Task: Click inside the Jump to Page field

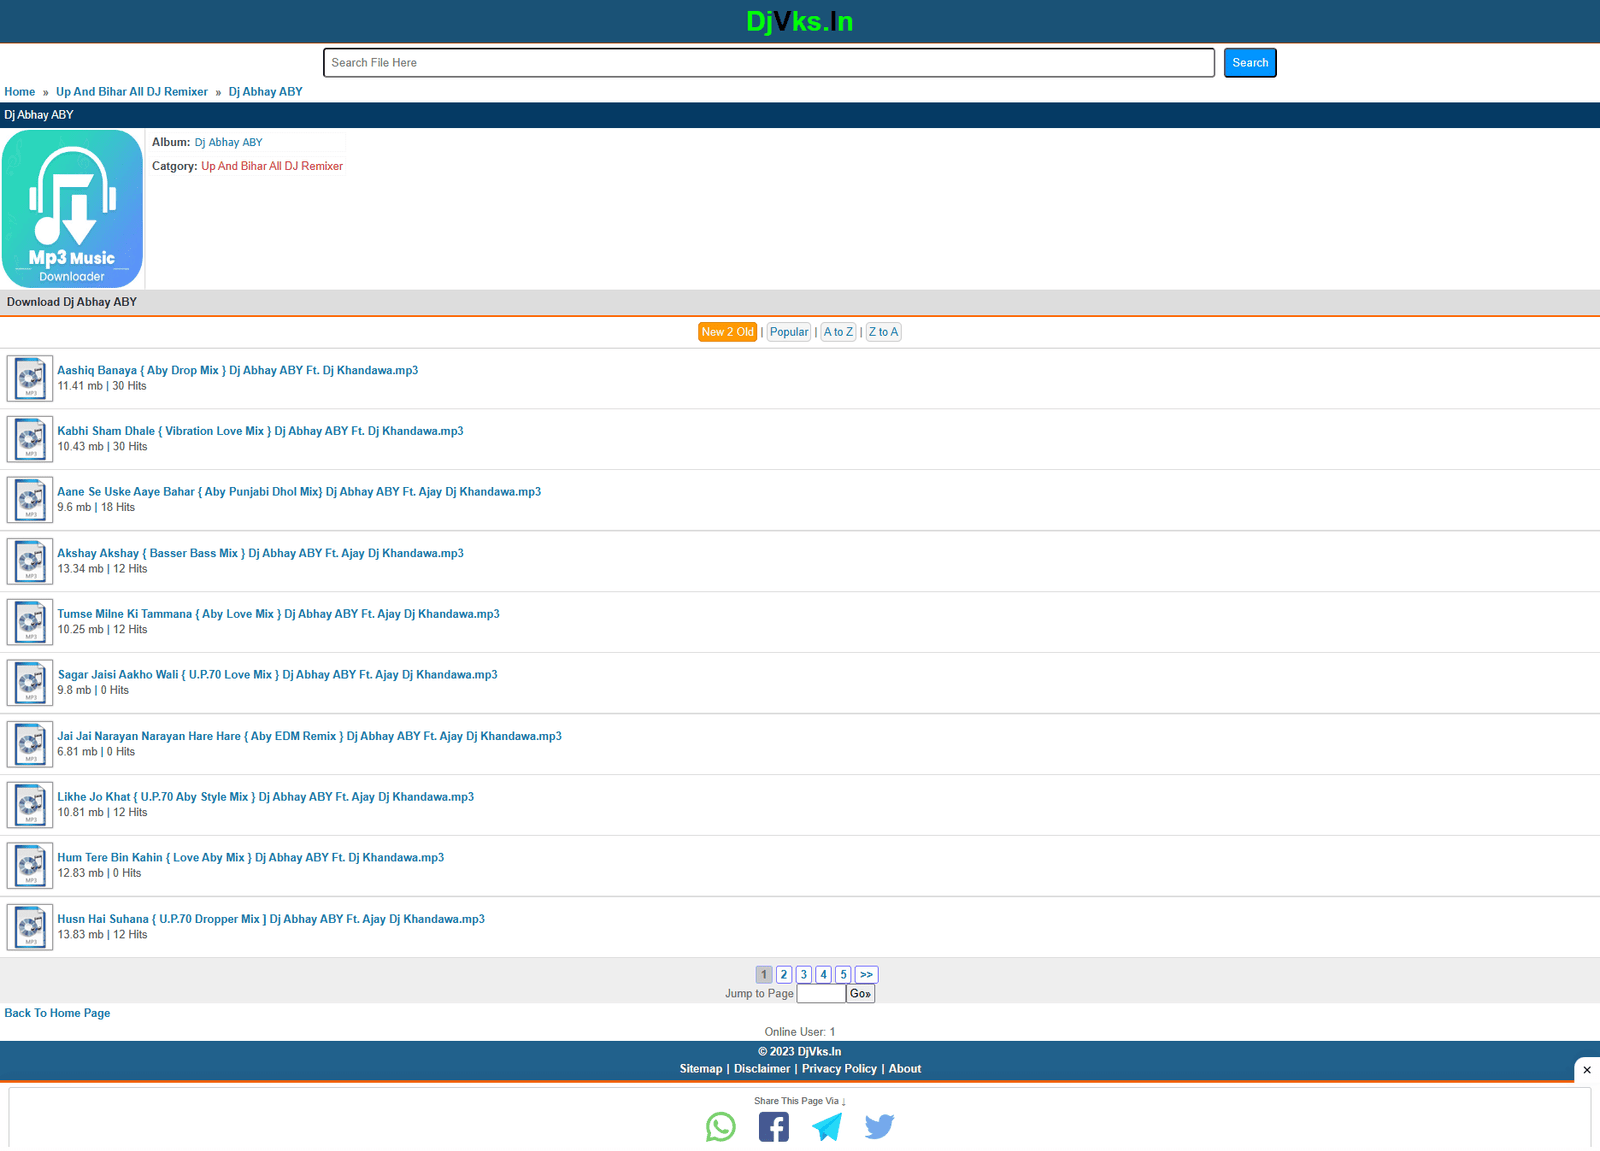Action: tap(820, 993)
